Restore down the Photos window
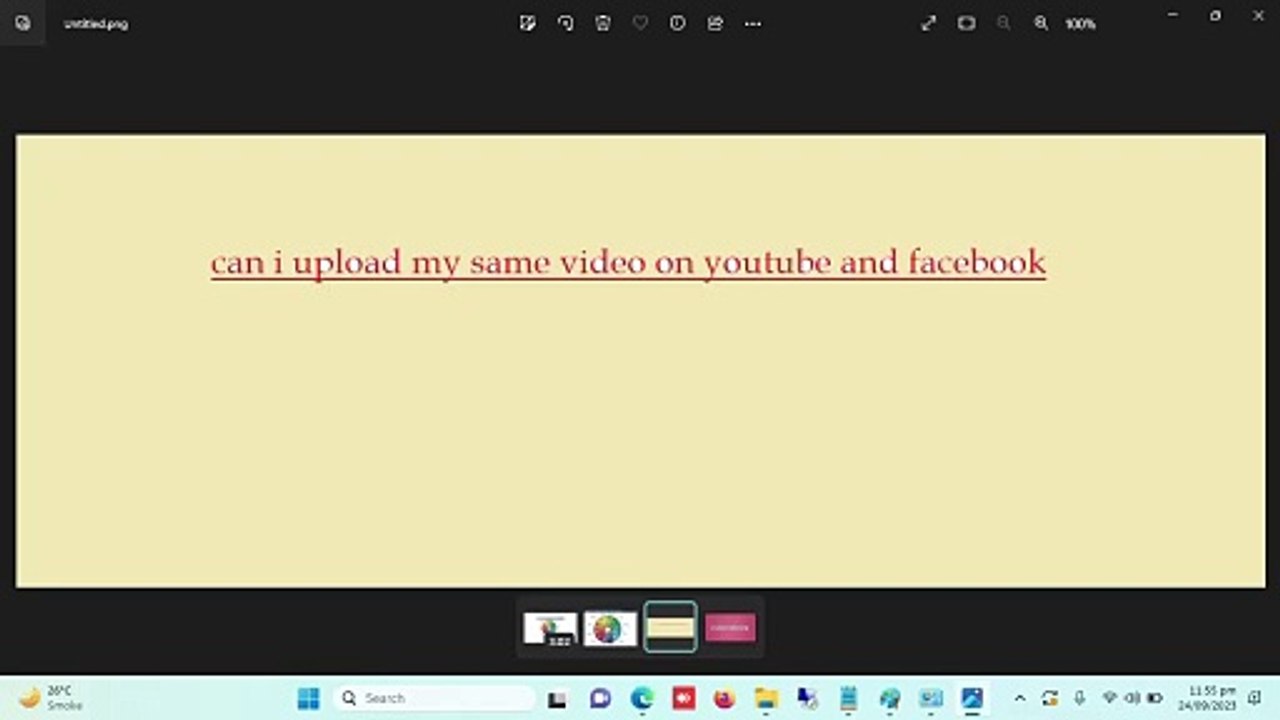This screenshot has width=1280, height=720. click(x=1215, y=16)
